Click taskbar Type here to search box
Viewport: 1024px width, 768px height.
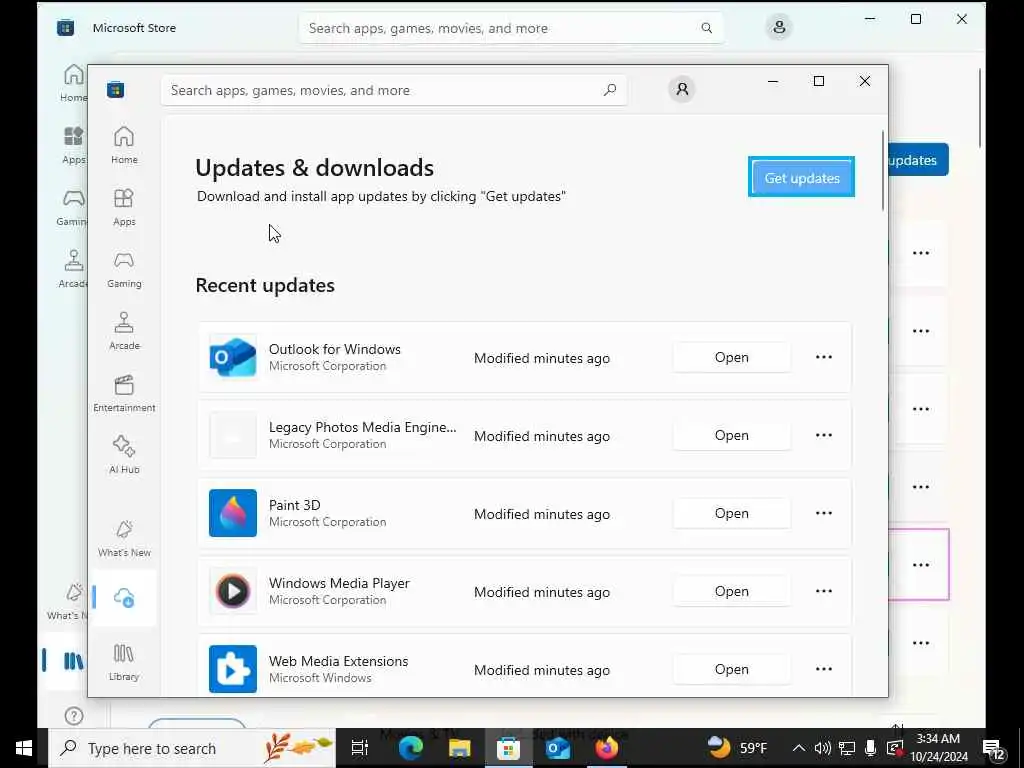tap(193, 748)
